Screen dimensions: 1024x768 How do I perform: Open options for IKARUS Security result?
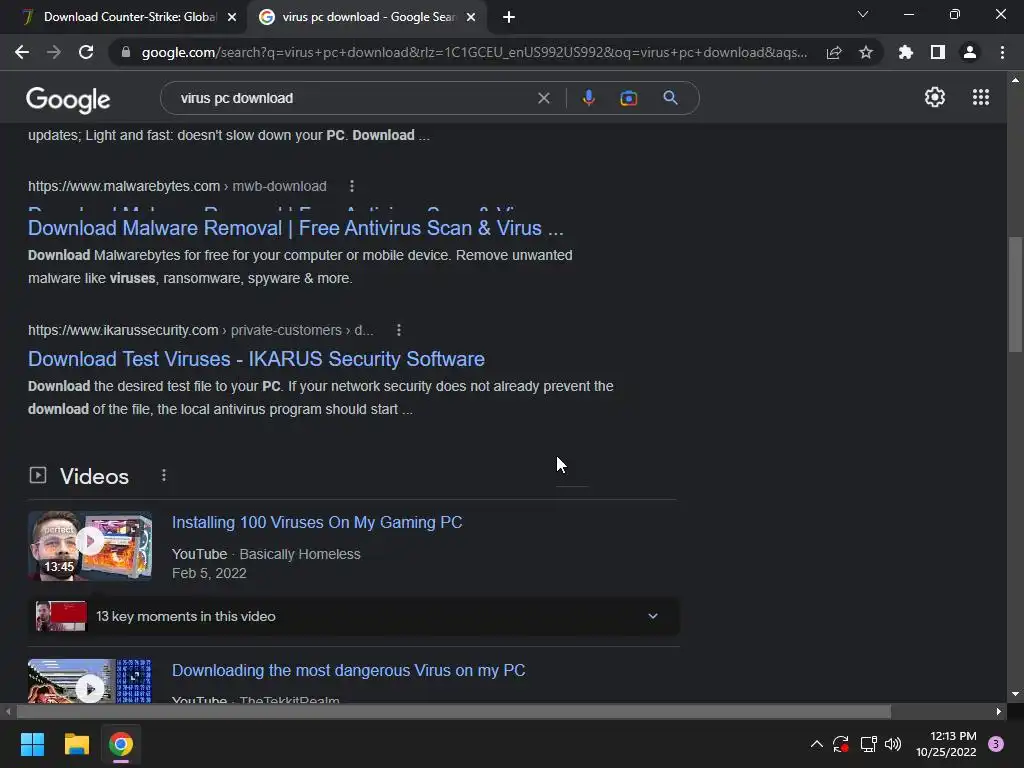pos(399,330)
